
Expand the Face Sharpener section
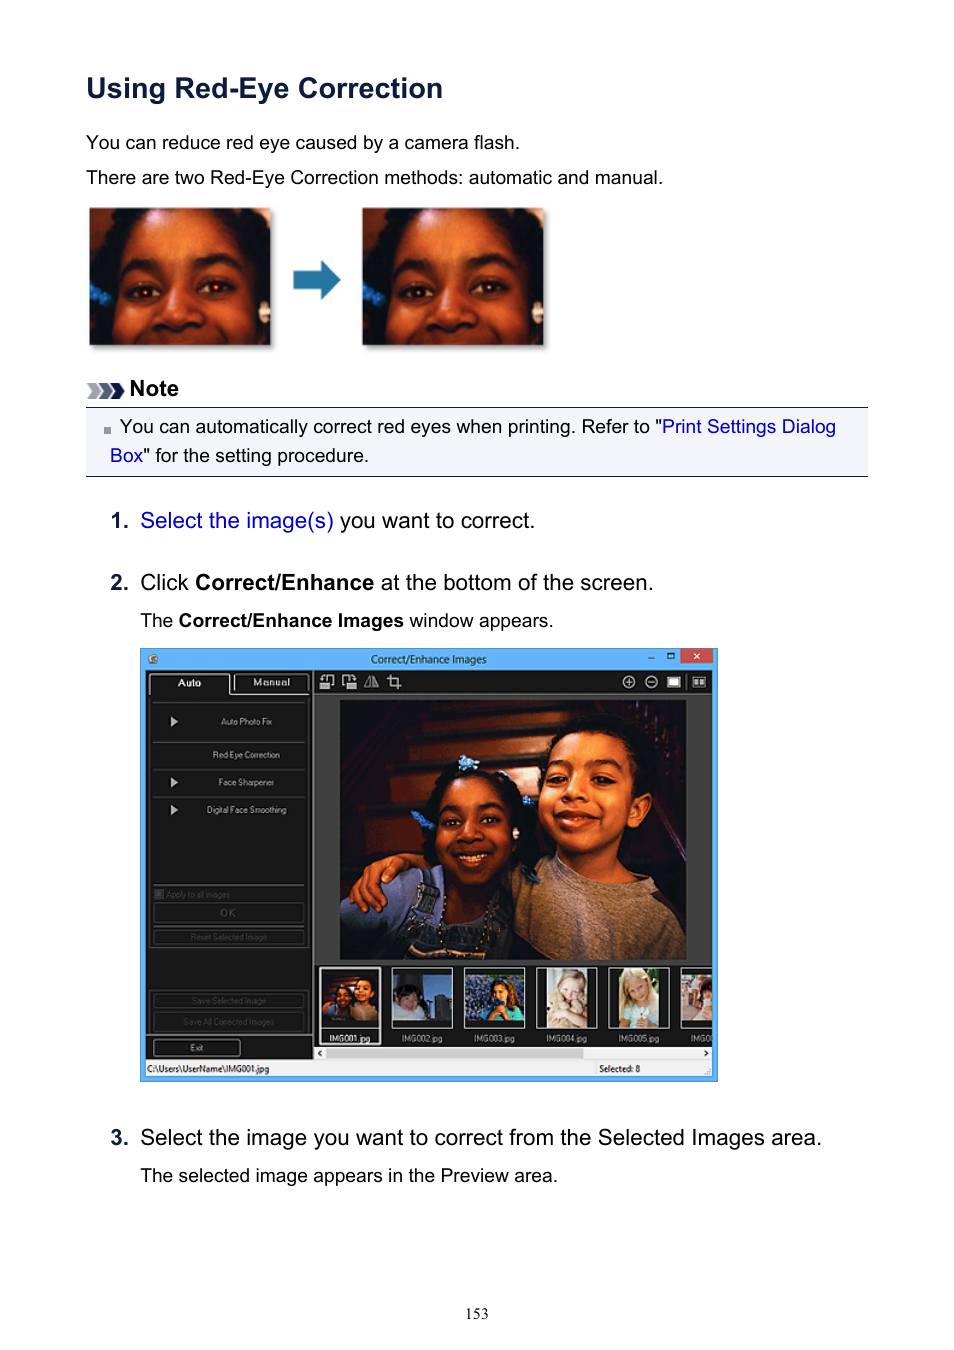pyautogui.click(x=174, y=782)
